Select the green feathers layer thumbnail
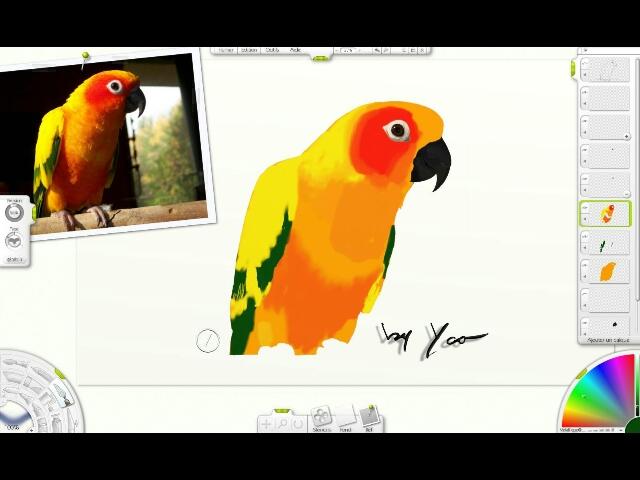The image size is (640, 480). click(610, 243)
